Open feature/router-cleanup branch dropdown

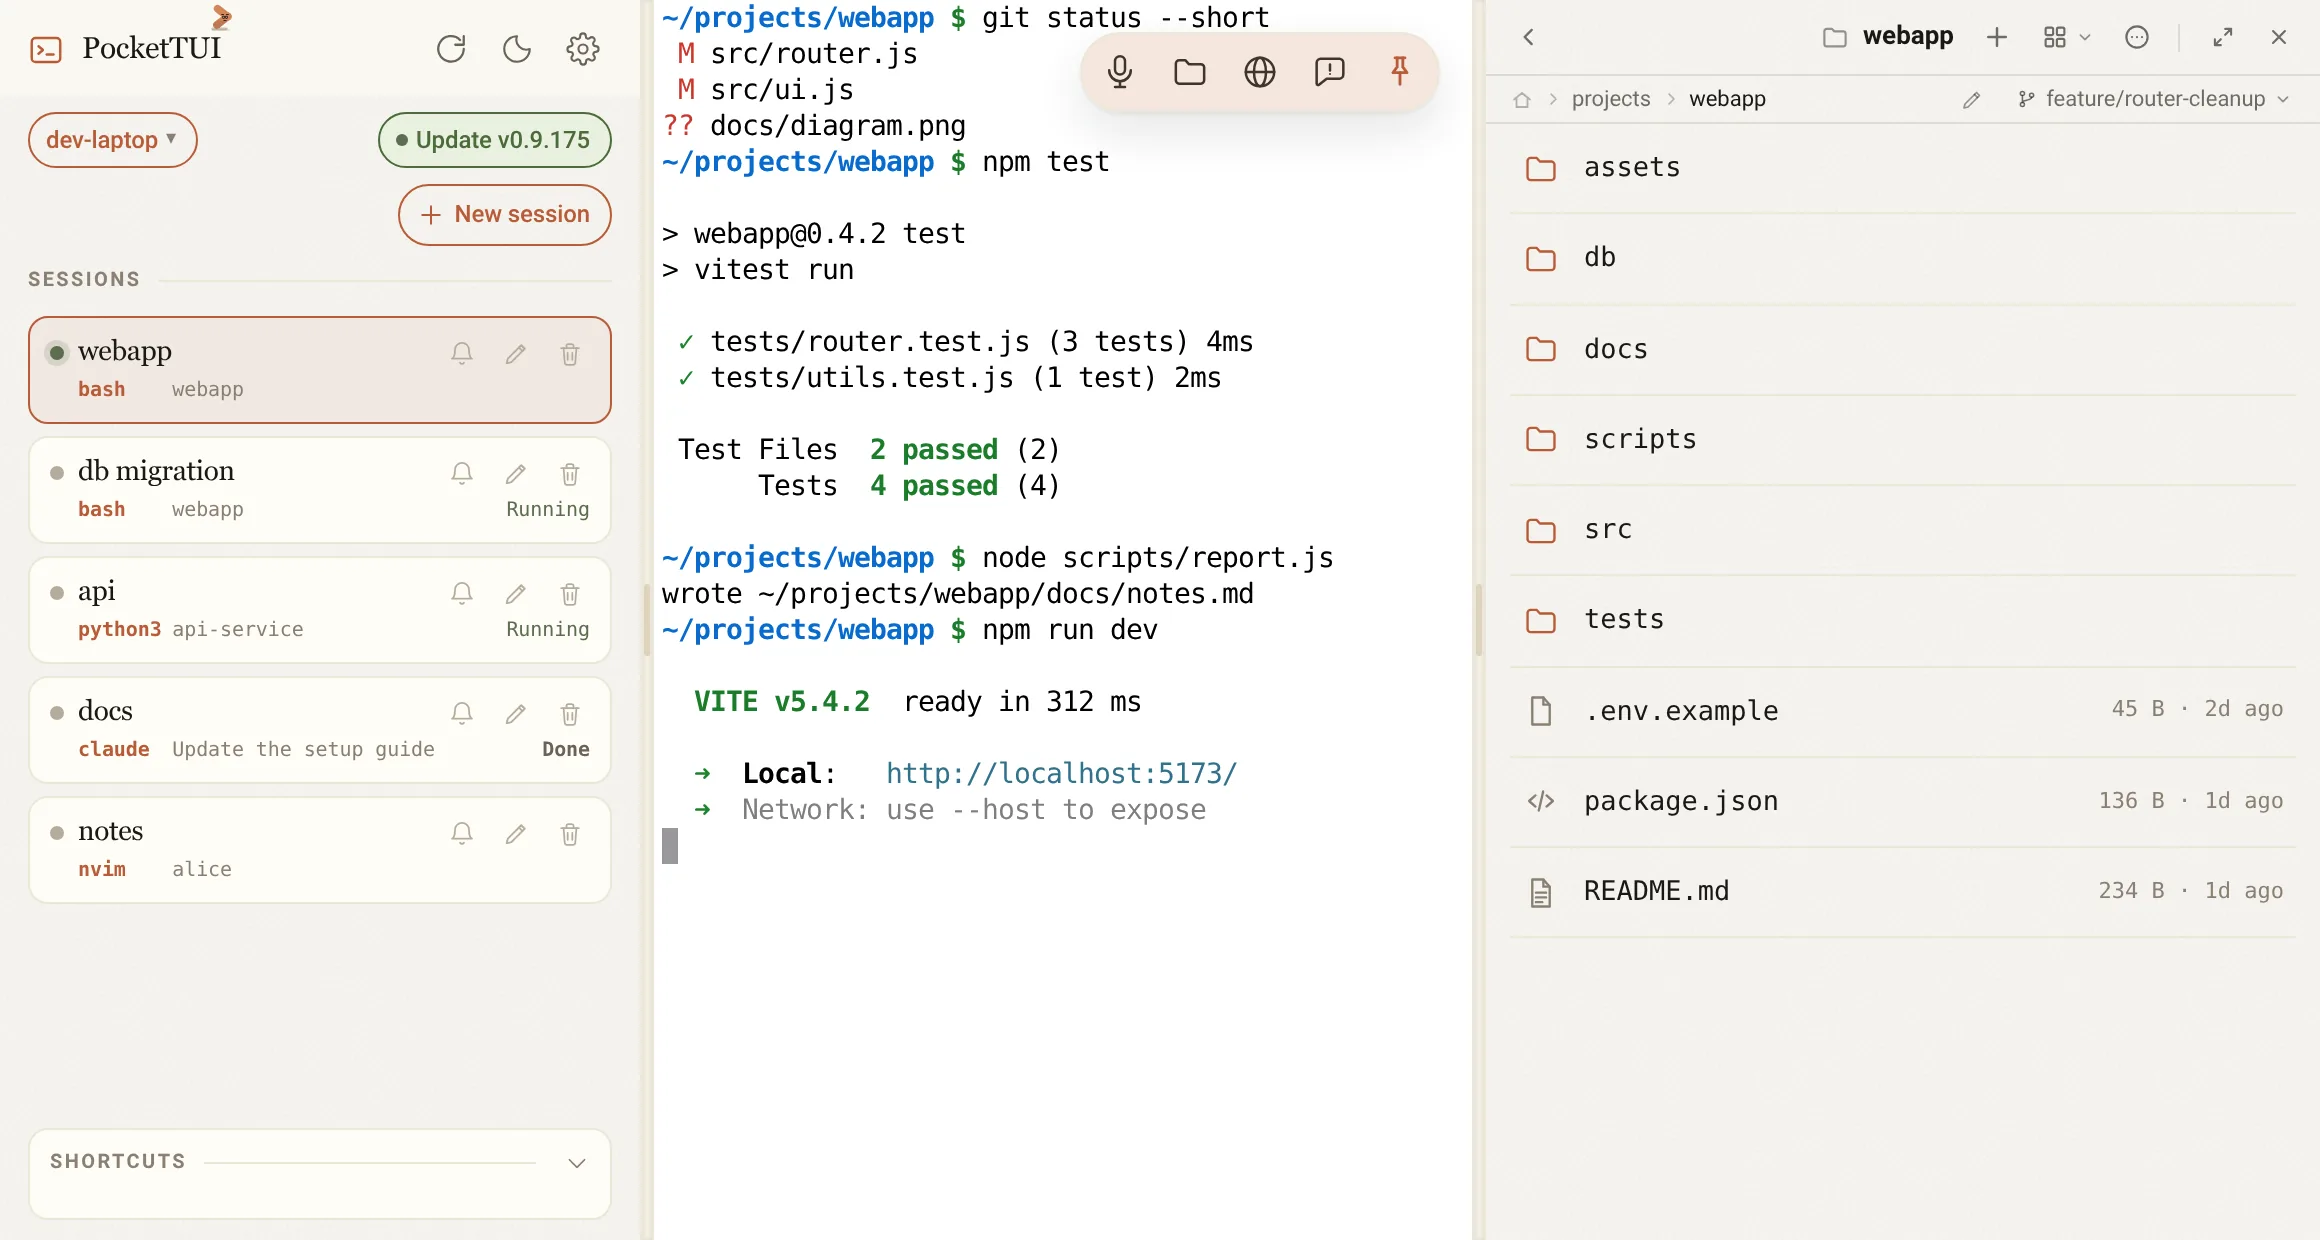[x=2153, y=99]
